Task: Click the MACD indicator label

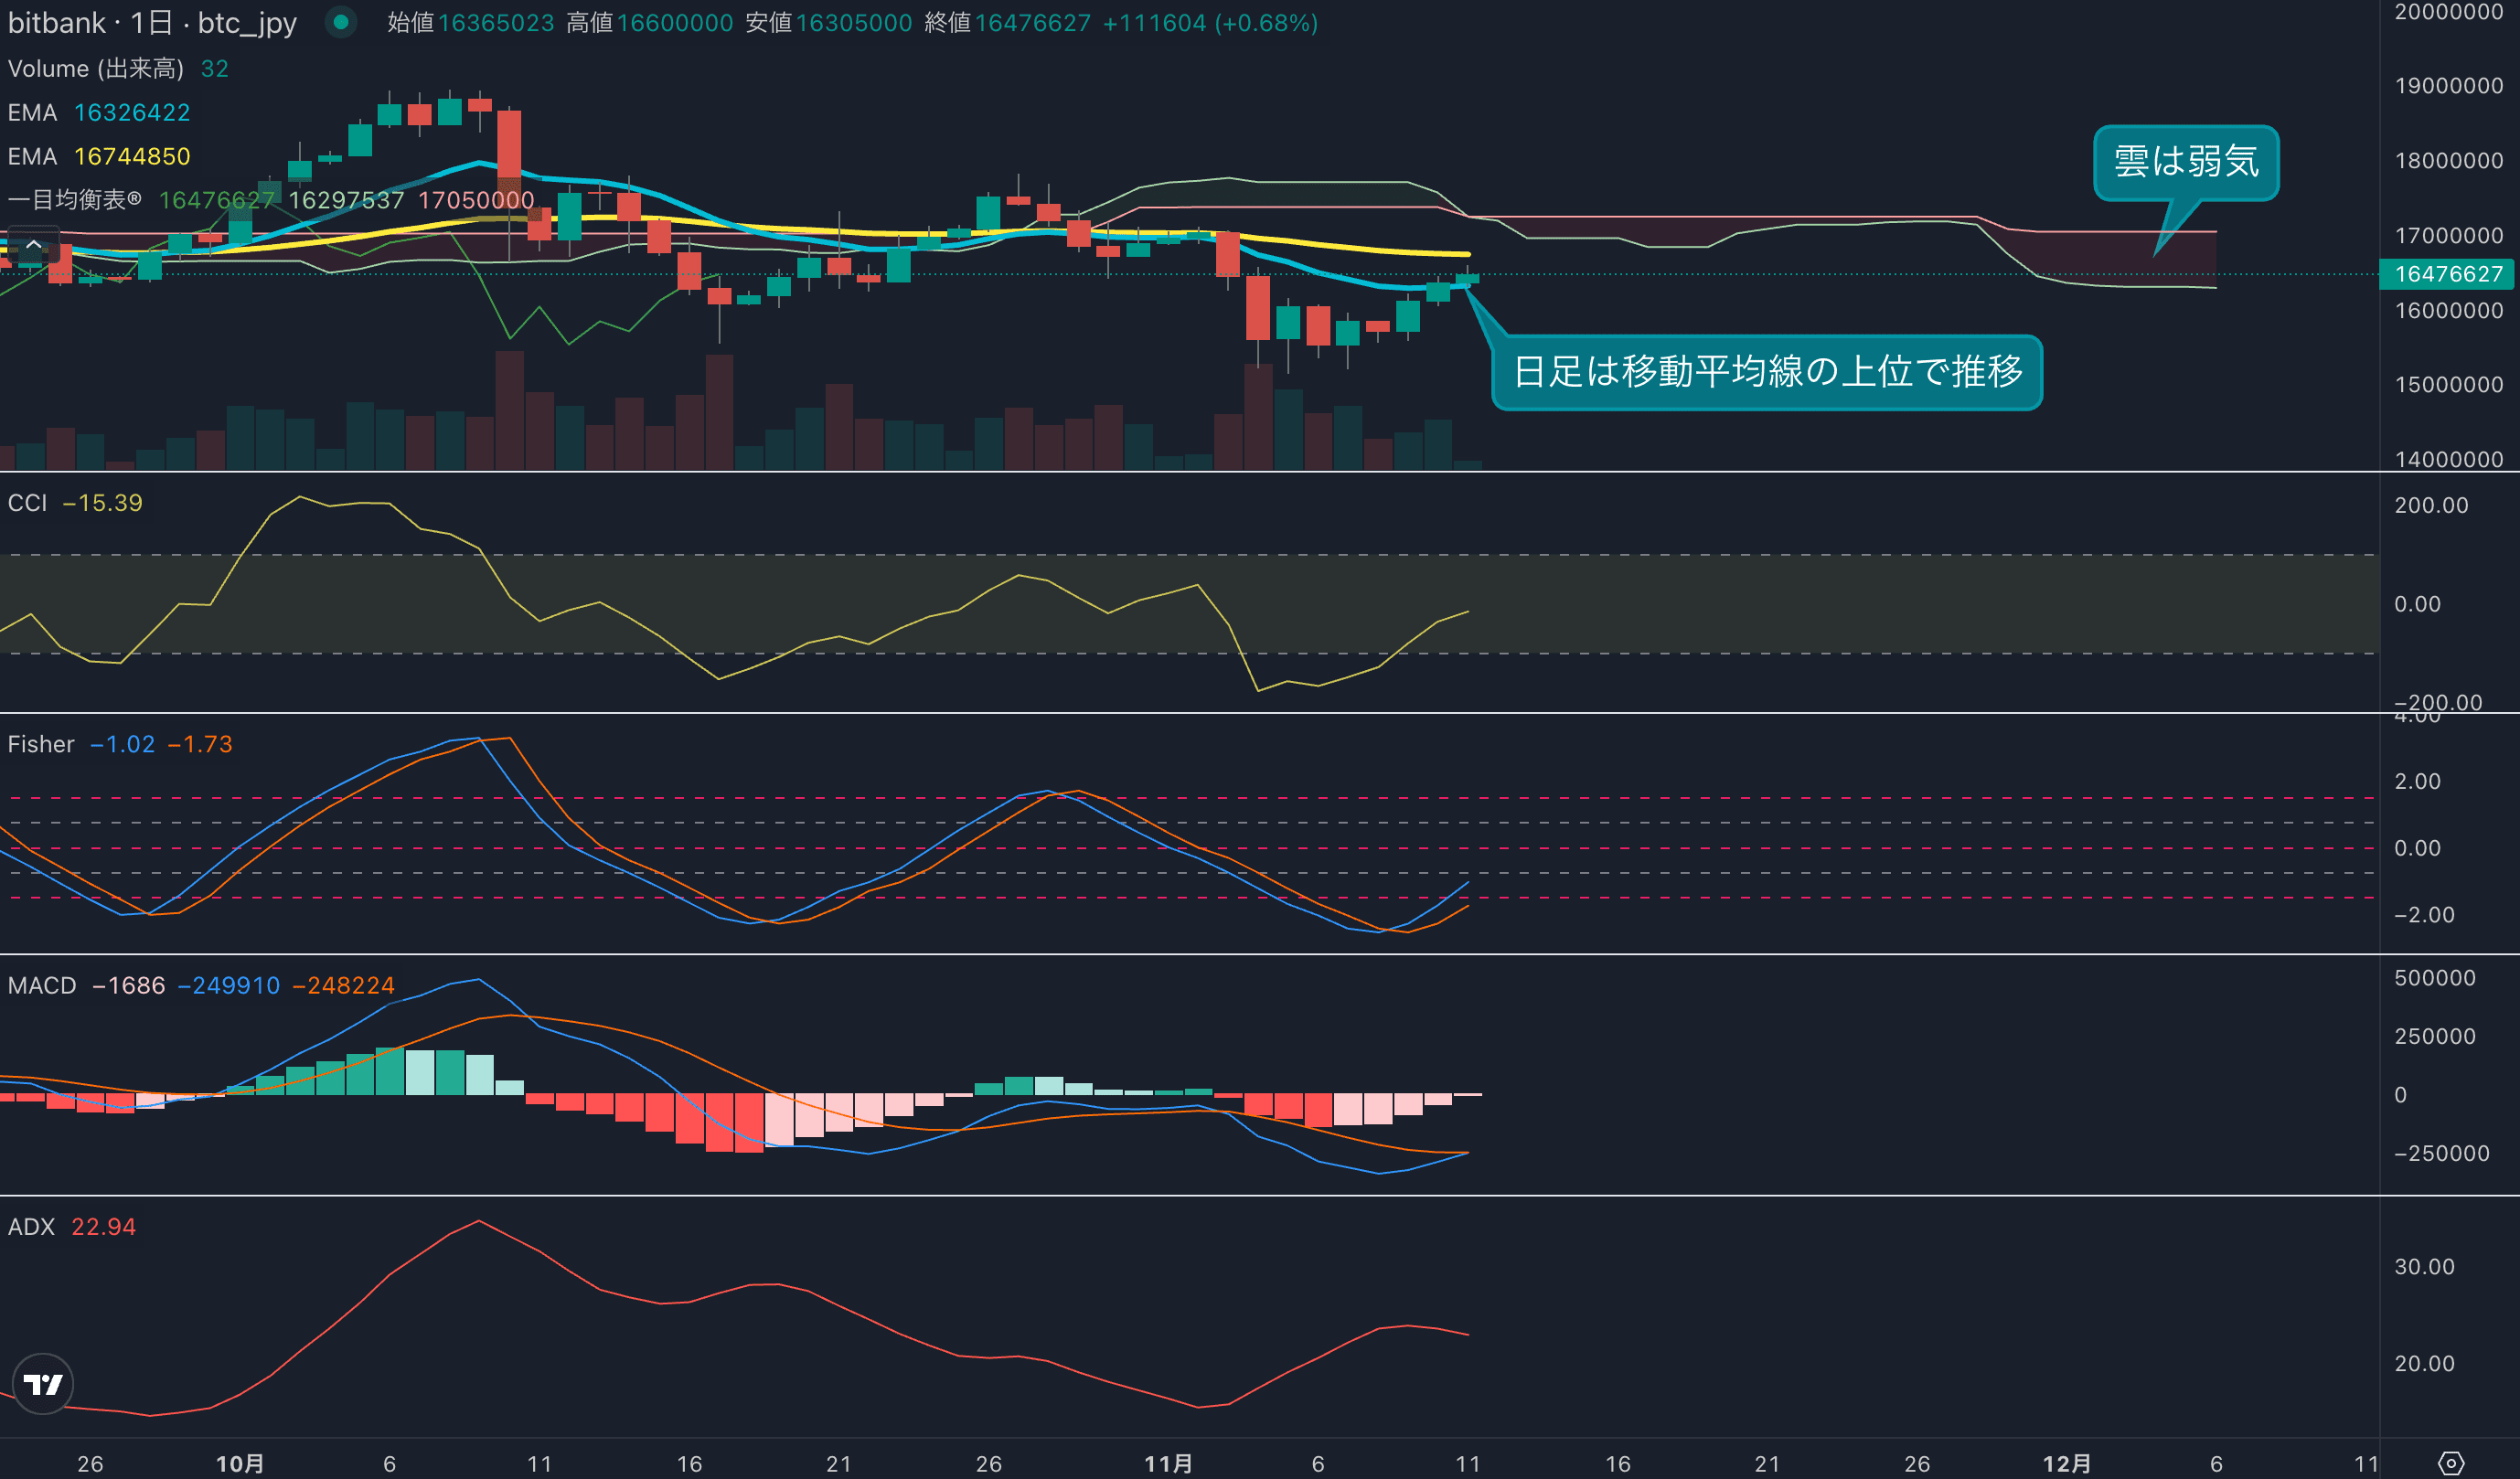Action: [42, 985]
